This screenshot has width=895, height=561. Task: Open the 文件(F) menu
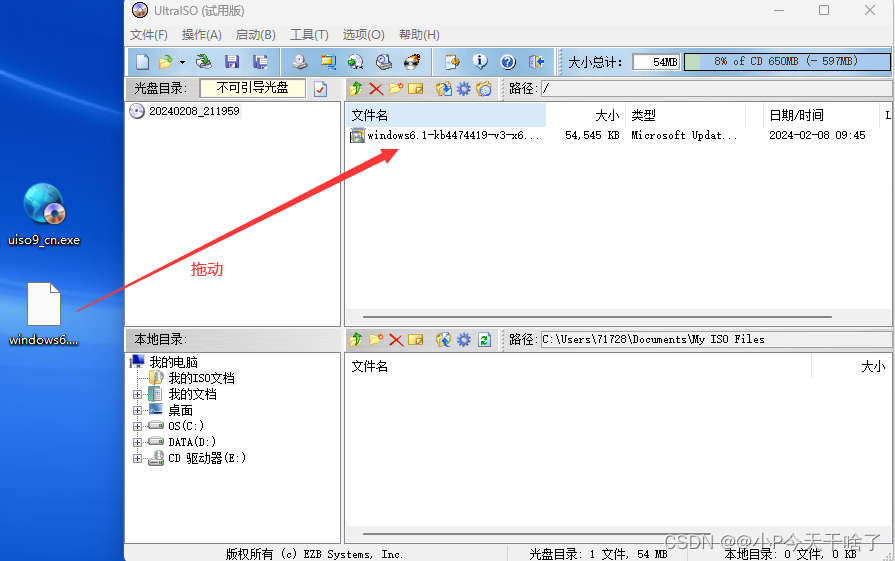149,35
